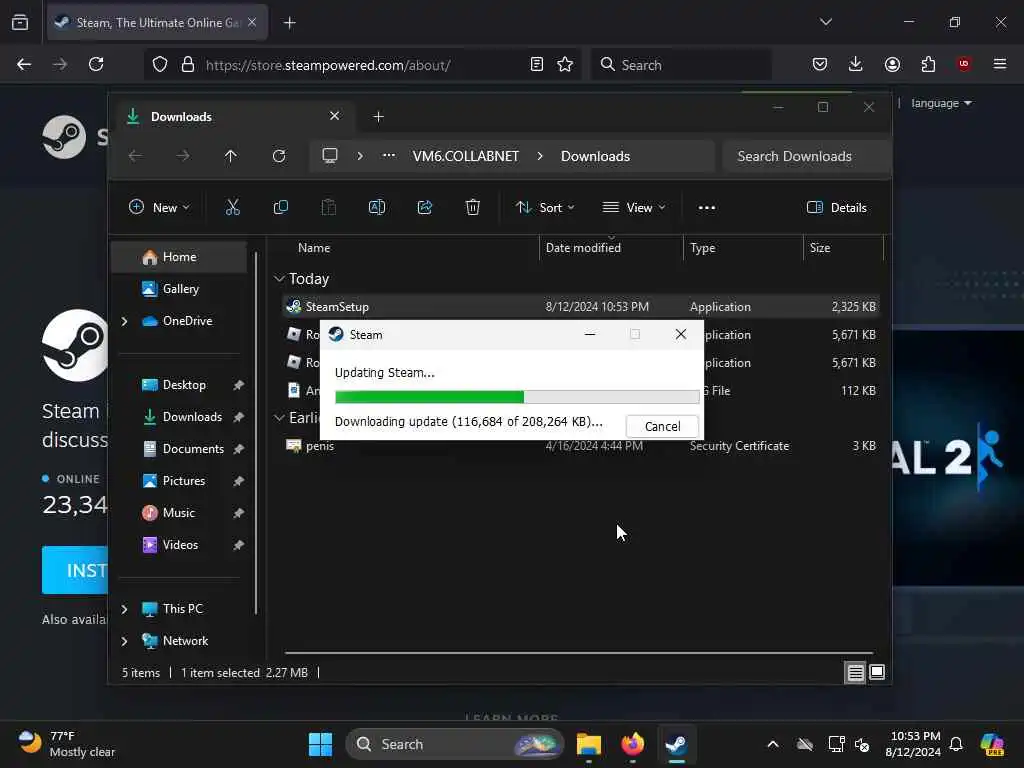Click the Copy icon in Explorer toolbar
Viewport: 1024px width, 768px height.
tap(281, 208)
